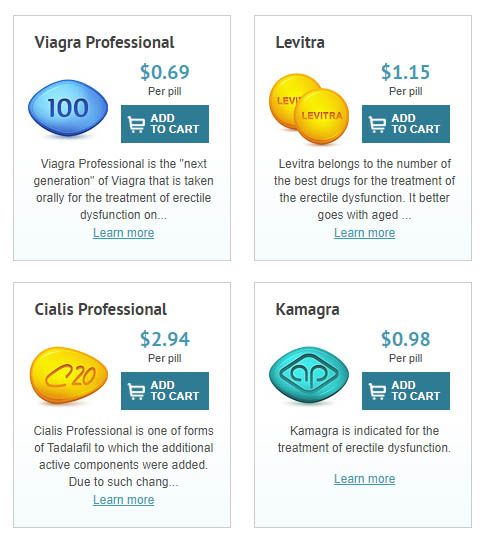Click the yellow C20 Cialis Professional pill image

point(69,375)
